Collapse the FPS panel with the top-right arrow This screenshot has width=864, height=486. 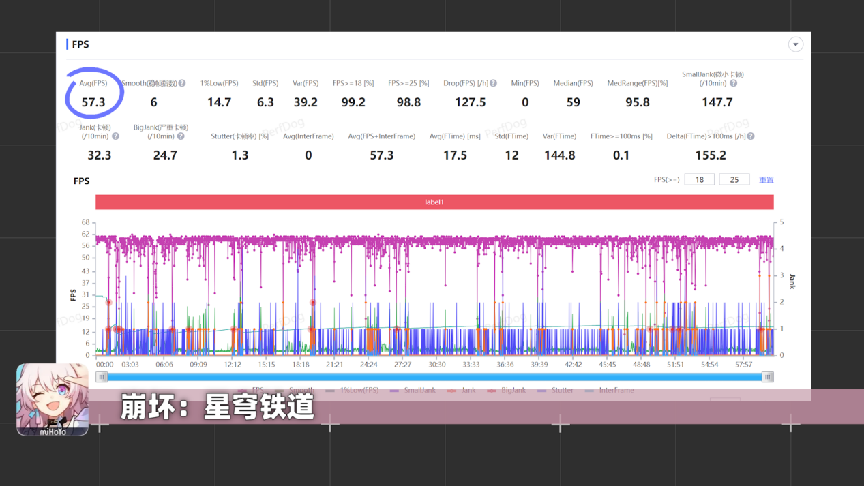795,45
